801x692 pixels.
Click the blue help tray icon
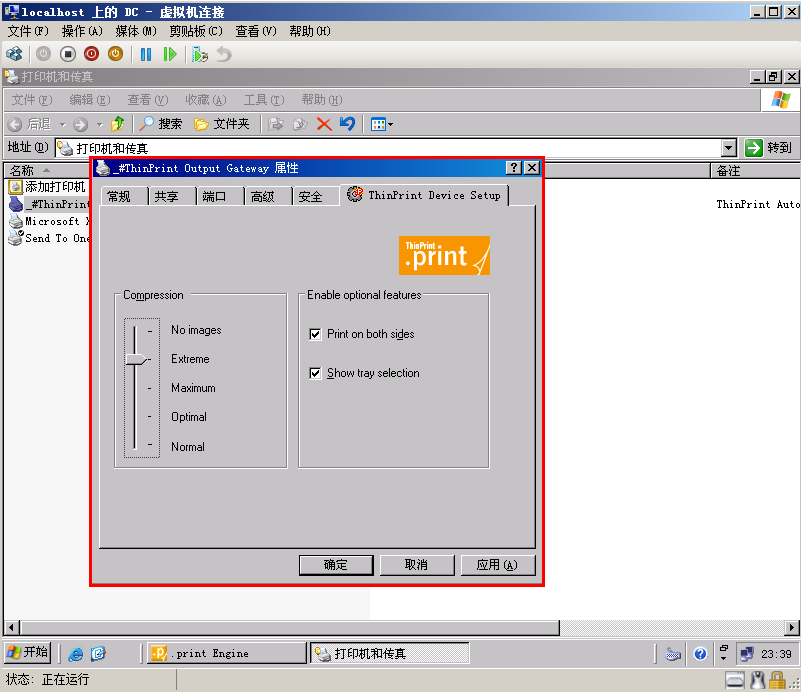point(700,654)
